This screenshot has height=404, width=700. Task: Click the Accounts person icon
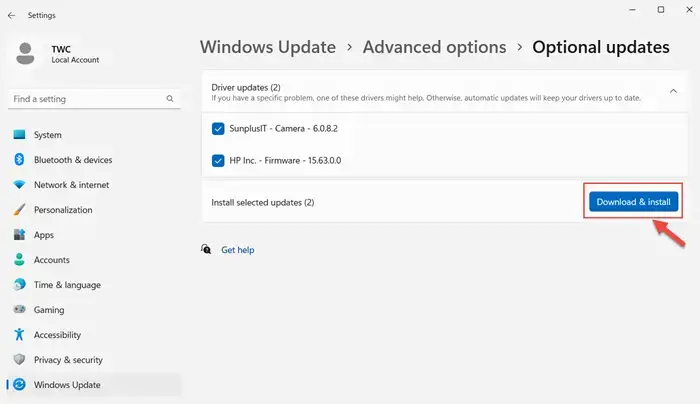(x=19, y=259)
